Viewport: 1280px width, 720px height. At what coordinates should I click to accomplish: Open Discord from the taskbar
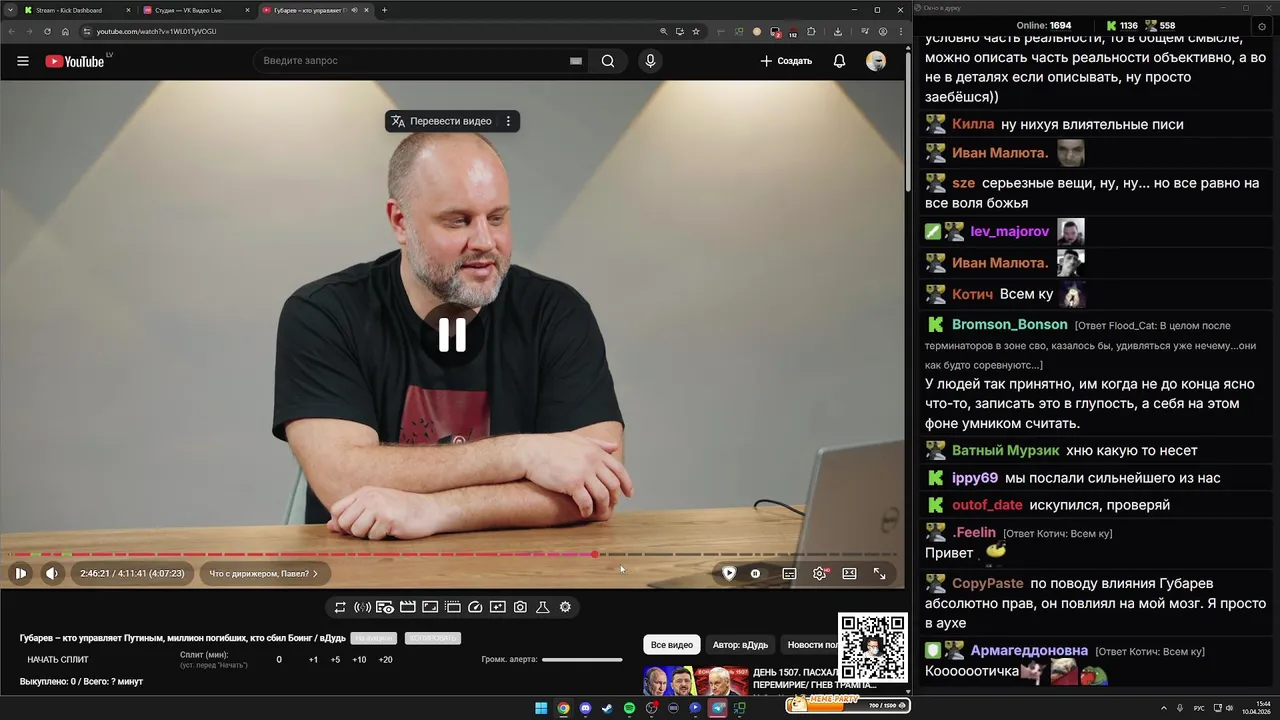coord(585,708)
